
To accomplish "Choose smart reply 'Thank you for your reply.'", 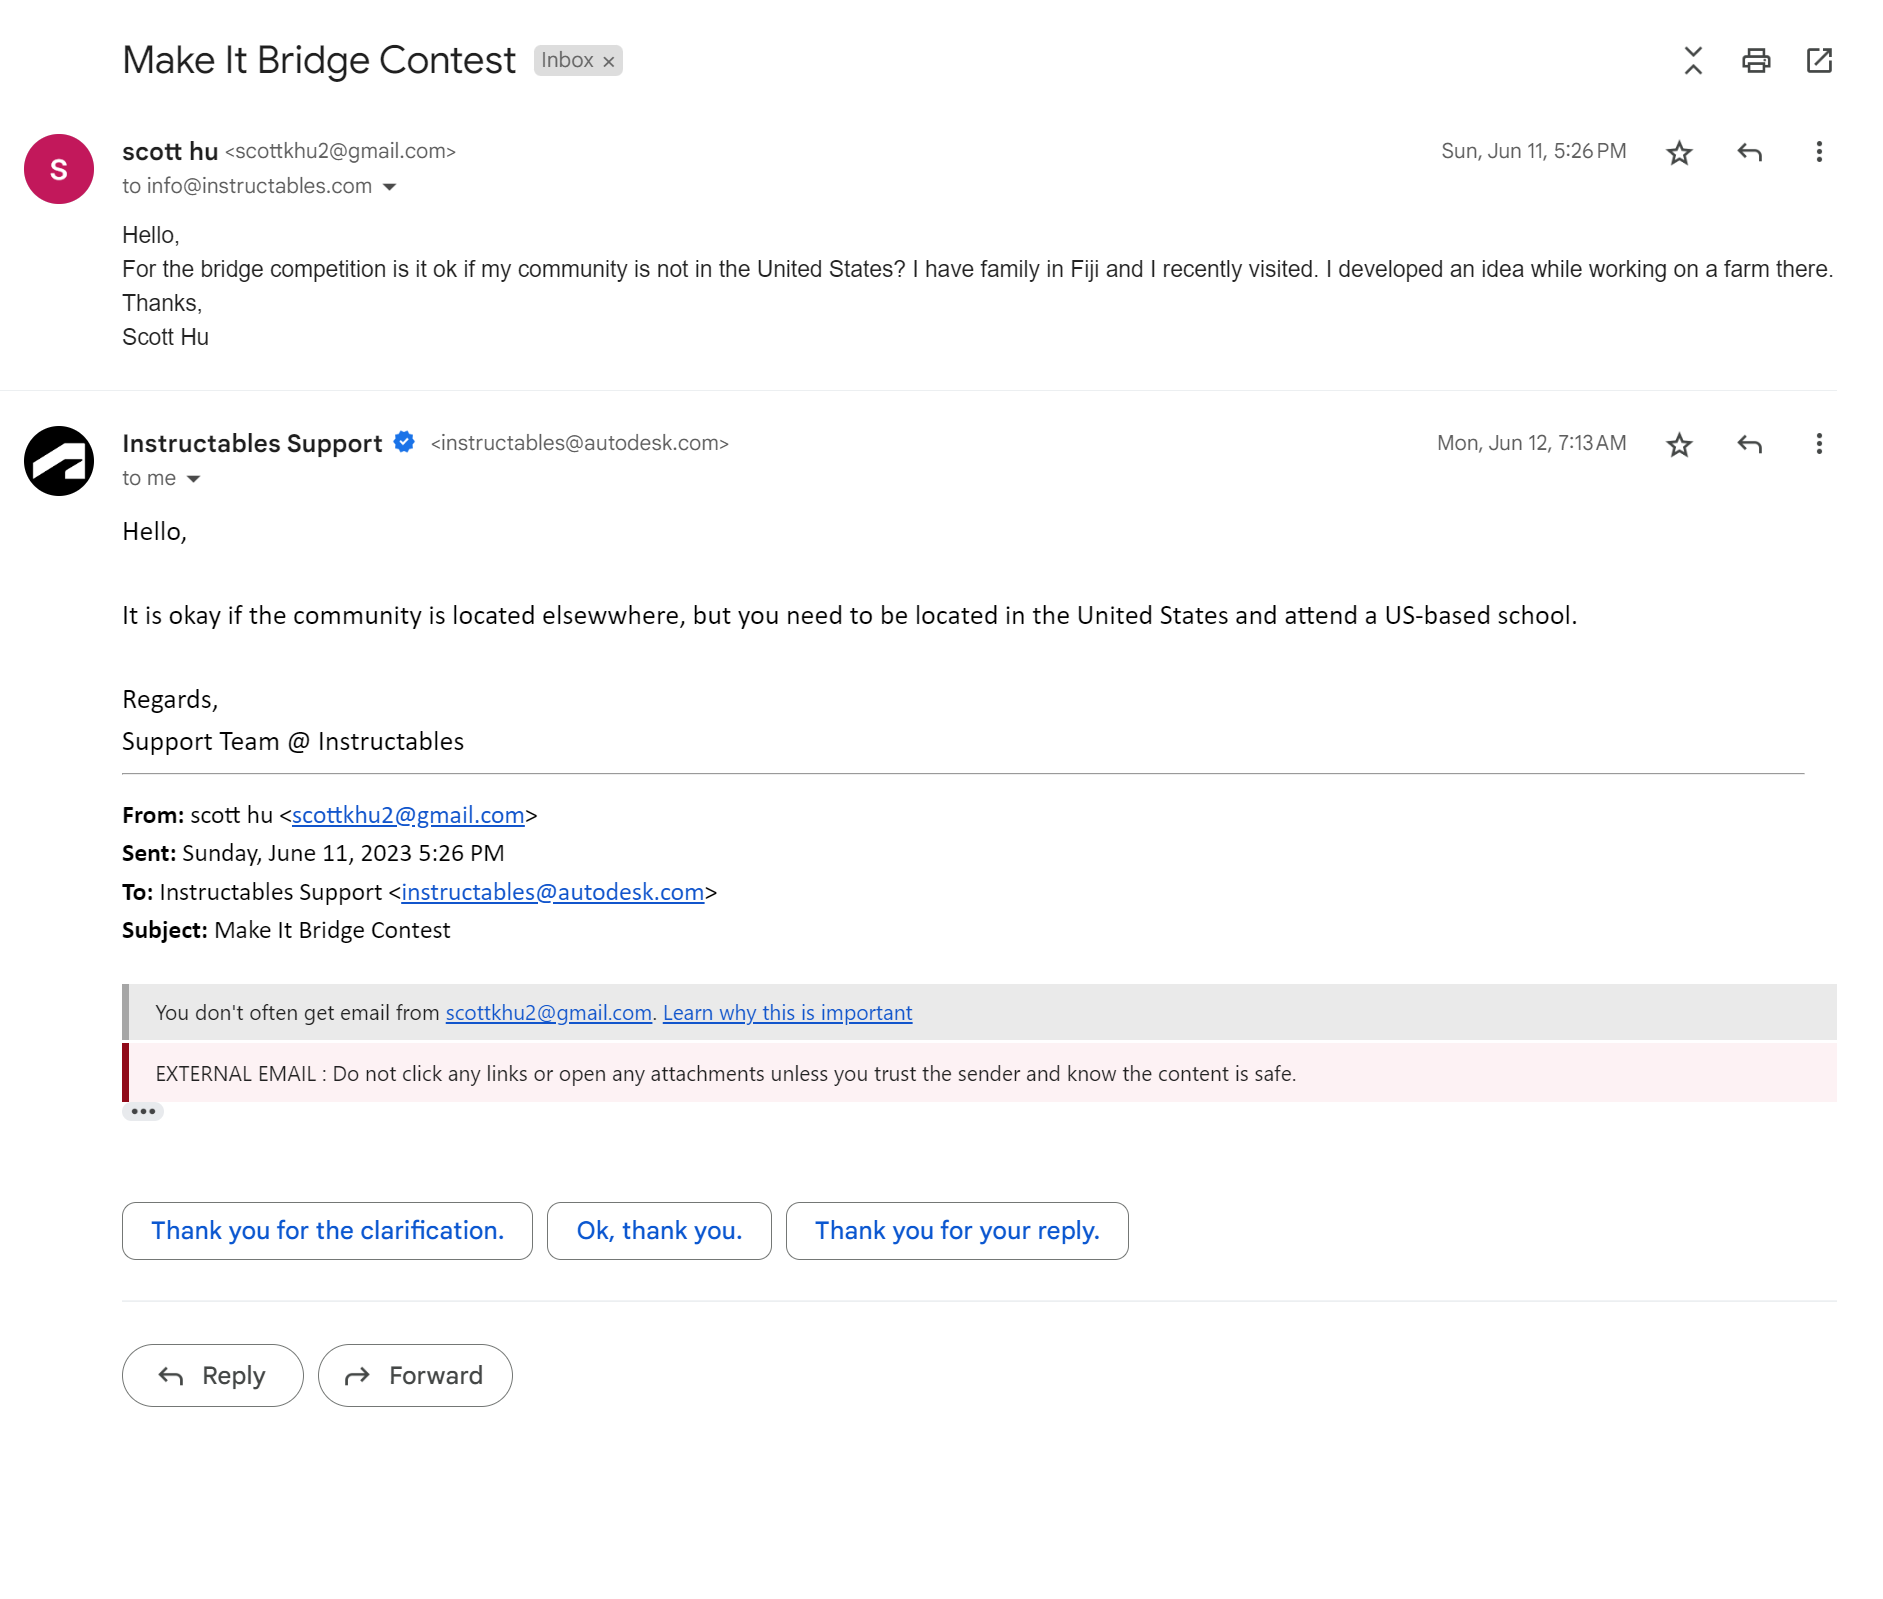I will pyautogui.click(x=957, y=1231).
